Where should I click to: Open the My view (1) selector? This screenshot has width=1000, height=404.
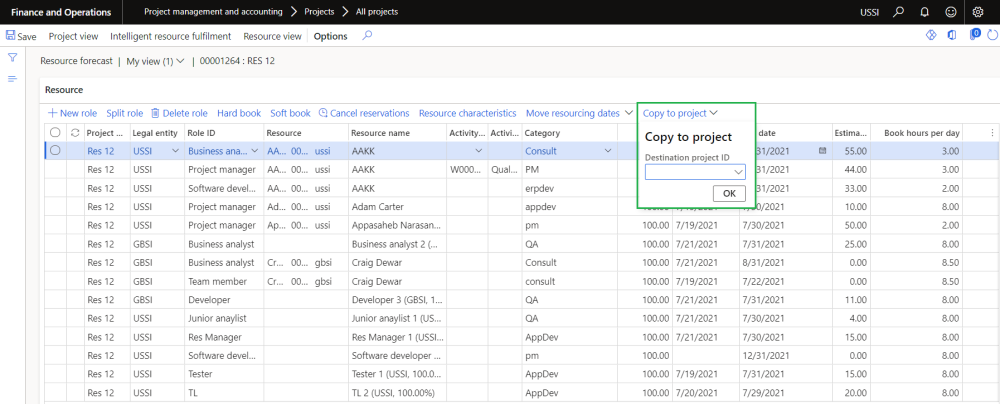[155, 61]
